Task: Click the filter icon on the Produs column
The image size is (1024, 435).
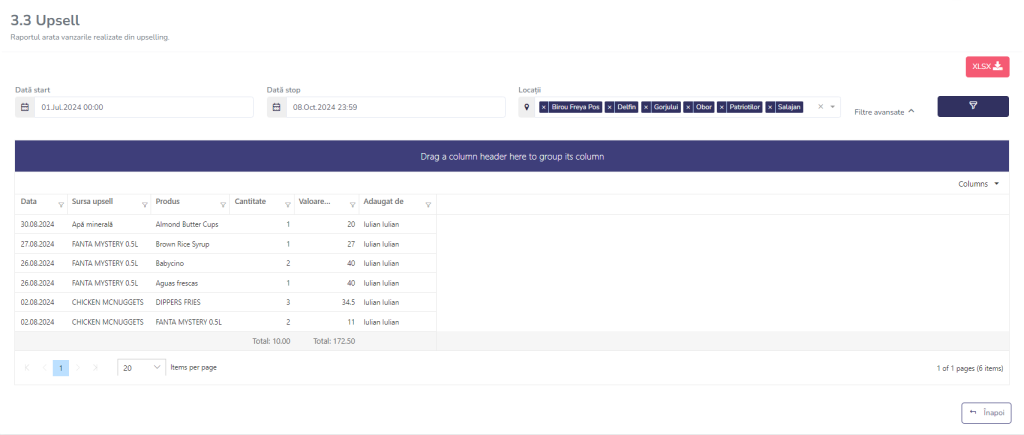Action: point(223,204)
